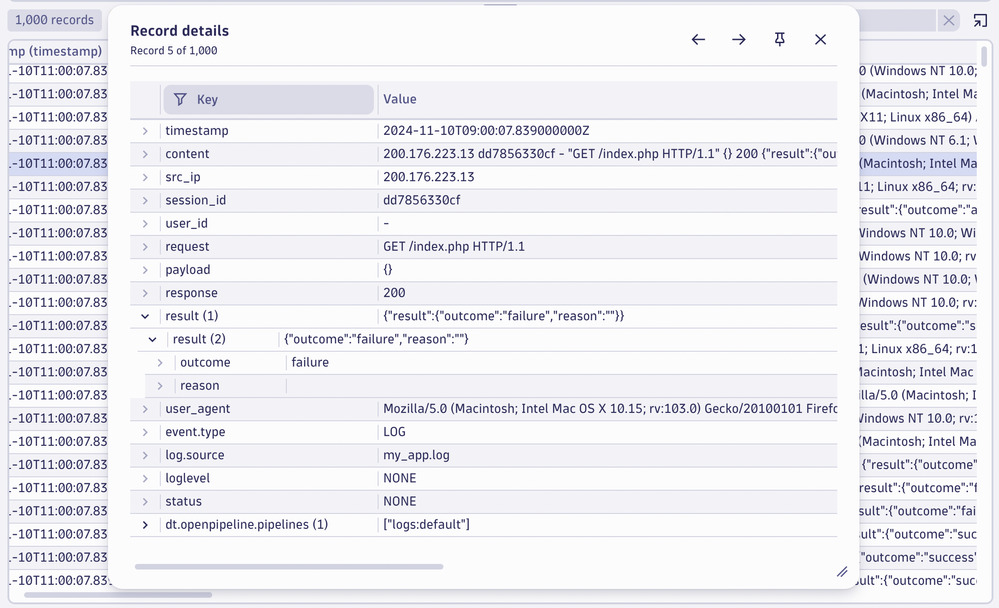Click the dialog horizontal scrollbar
This screenshot has height=608, width=999.
click(289, 567)
